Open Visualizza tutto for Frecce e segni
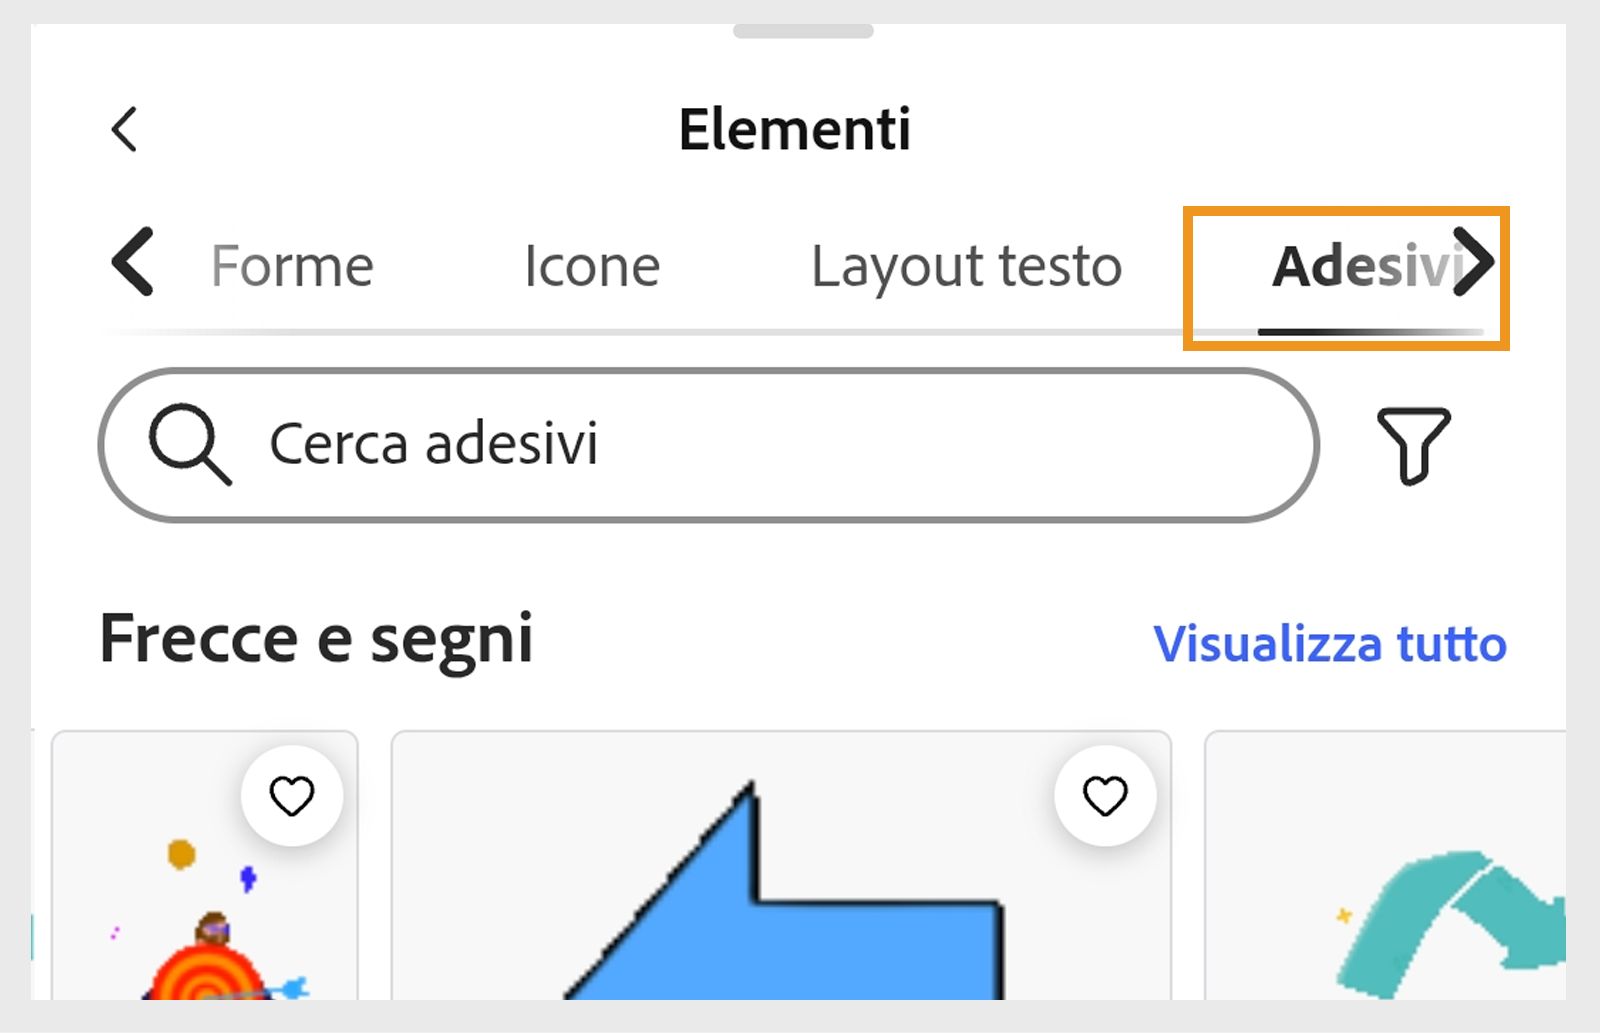Image resolution: width=1600 pixels, height=1033 pixels. [1330, 643]
